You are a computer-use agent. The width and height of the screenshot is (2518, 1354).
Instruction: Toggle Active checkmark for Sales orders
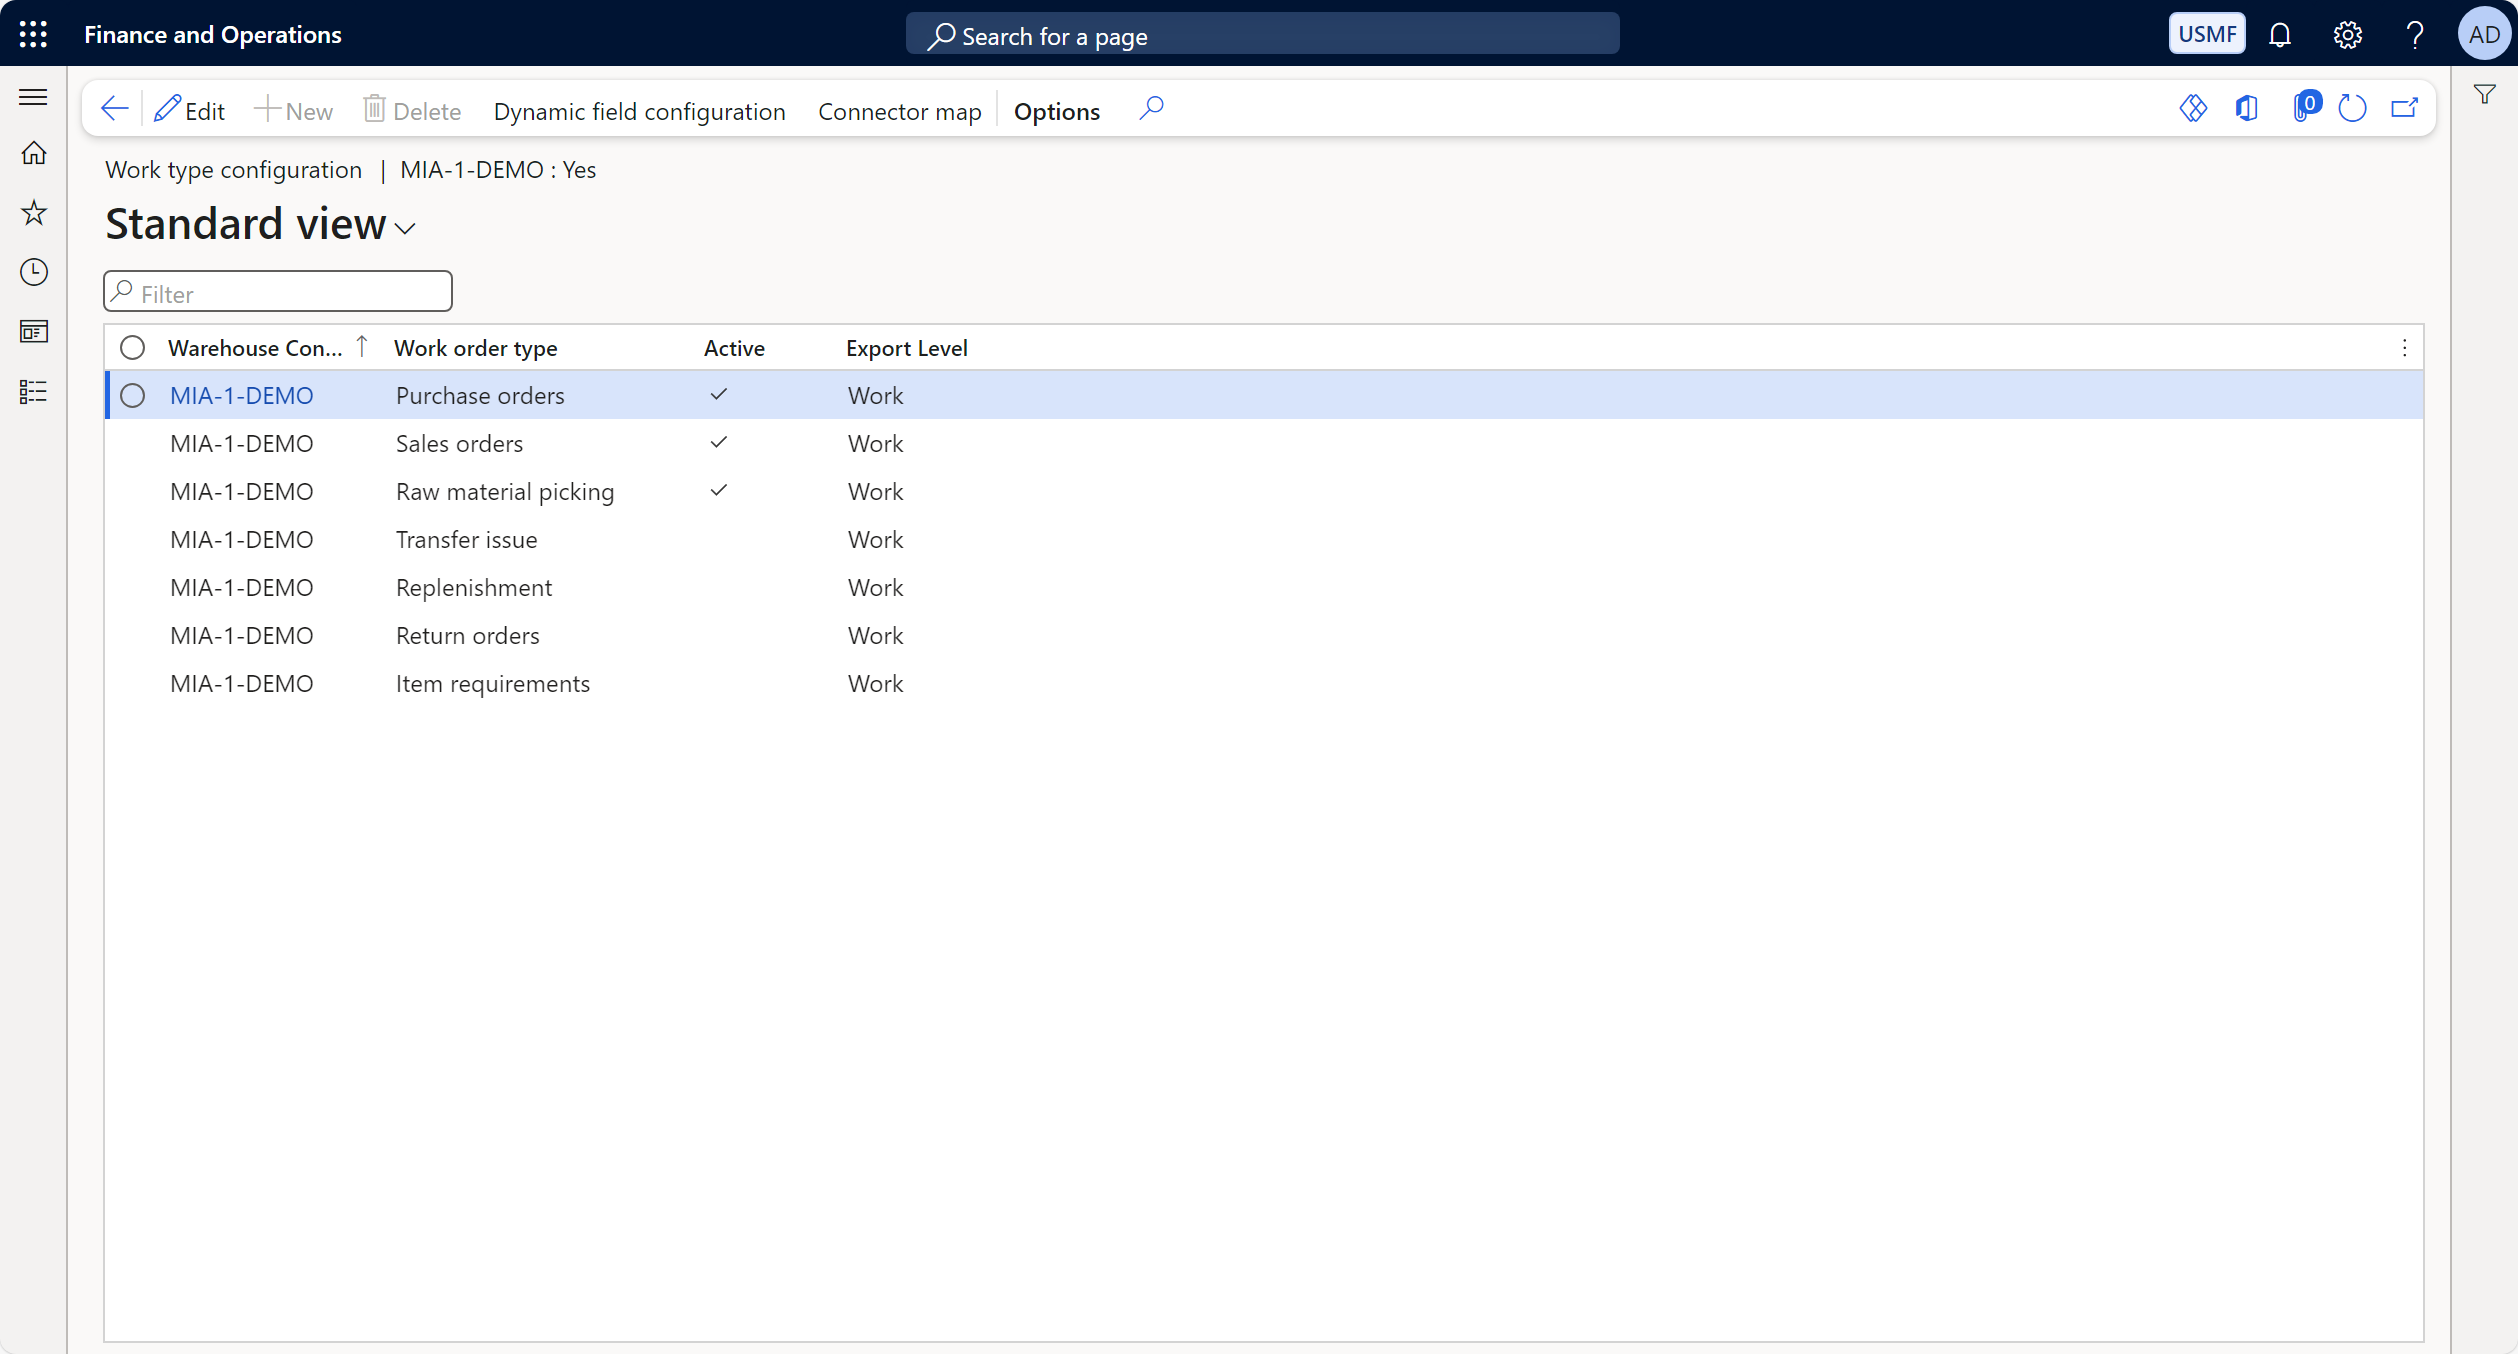click(718, 443)
